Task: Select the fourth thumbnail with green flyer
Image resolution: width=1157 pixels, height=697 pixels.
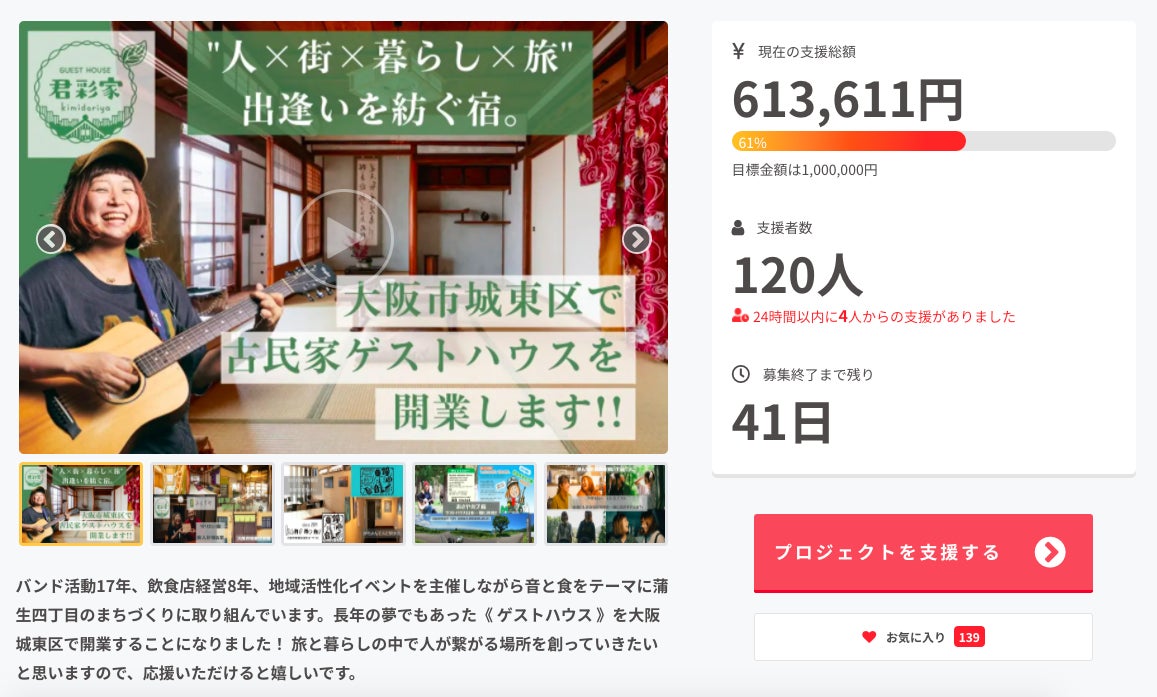Action: (474, 504)
